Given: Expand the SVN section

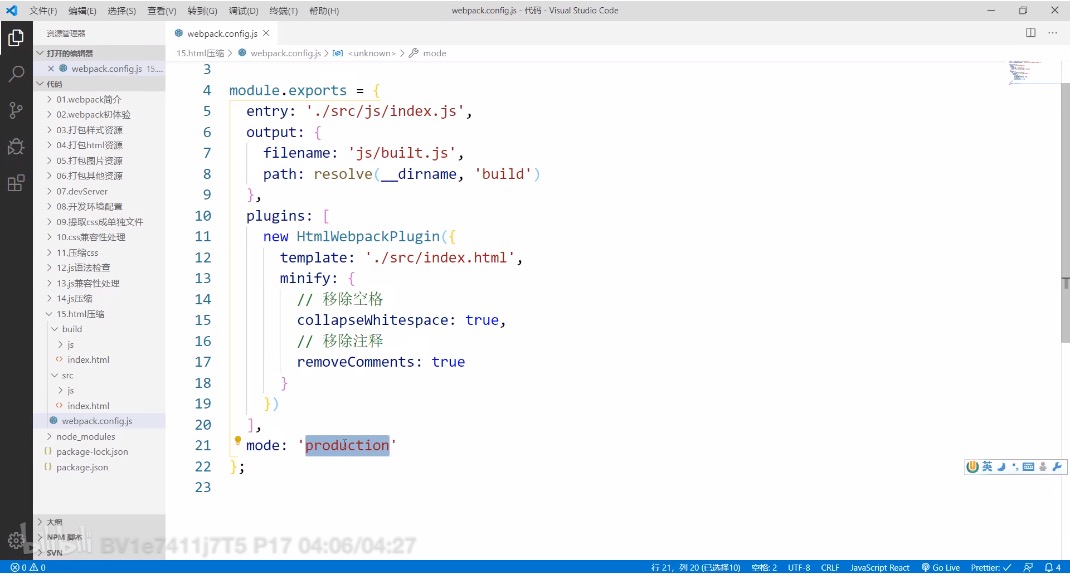Looking at the screenshot, I should [x=99, y=552].
